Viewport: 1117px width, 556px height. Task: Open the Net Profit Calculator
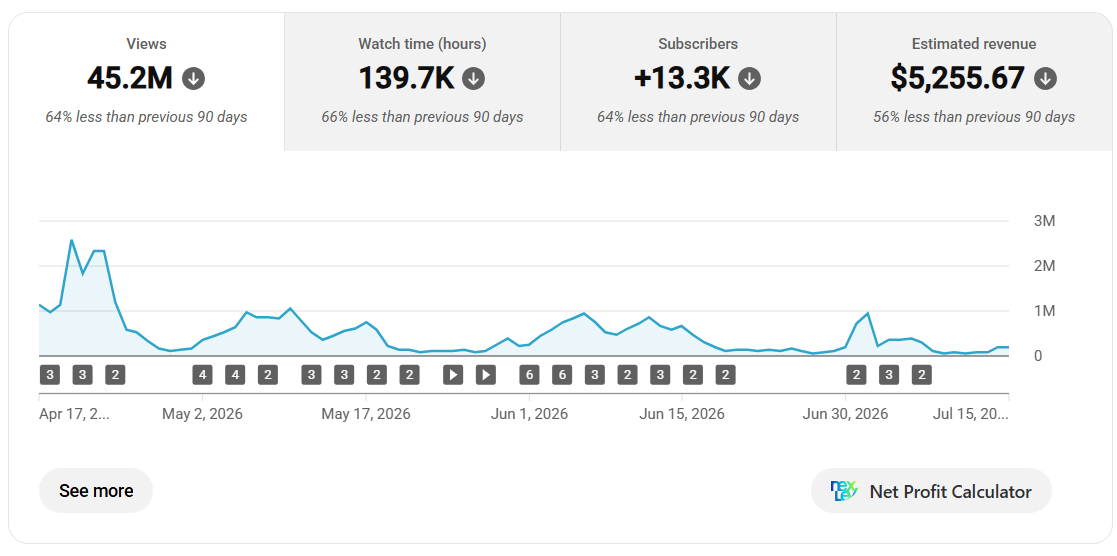pos(931,491)
